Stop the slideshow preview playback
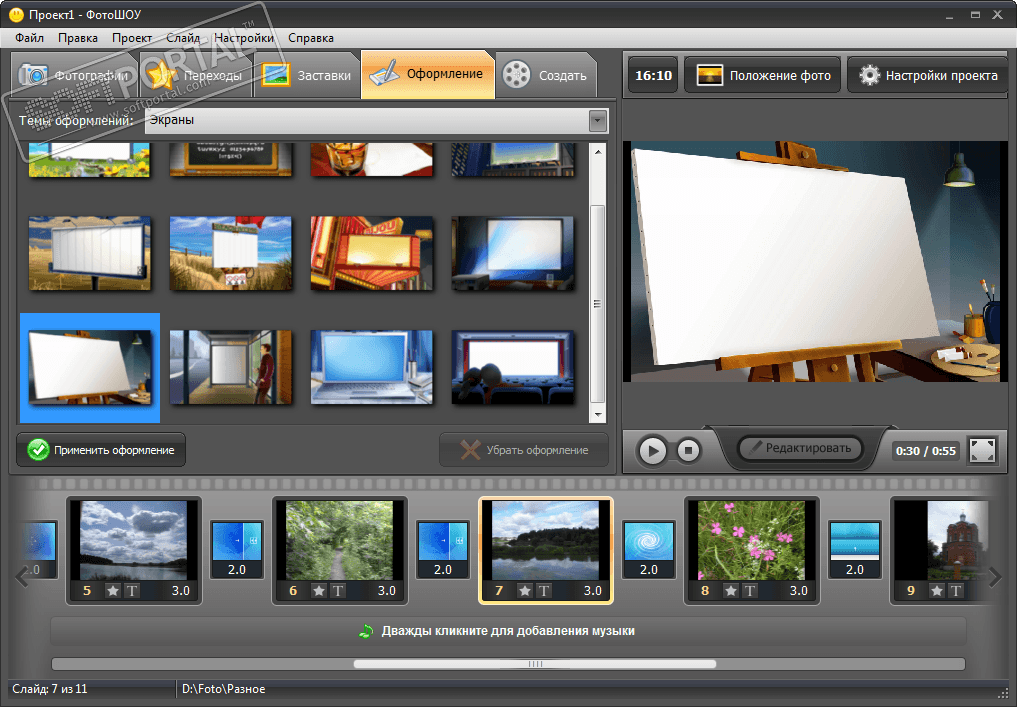 [688, 450]
